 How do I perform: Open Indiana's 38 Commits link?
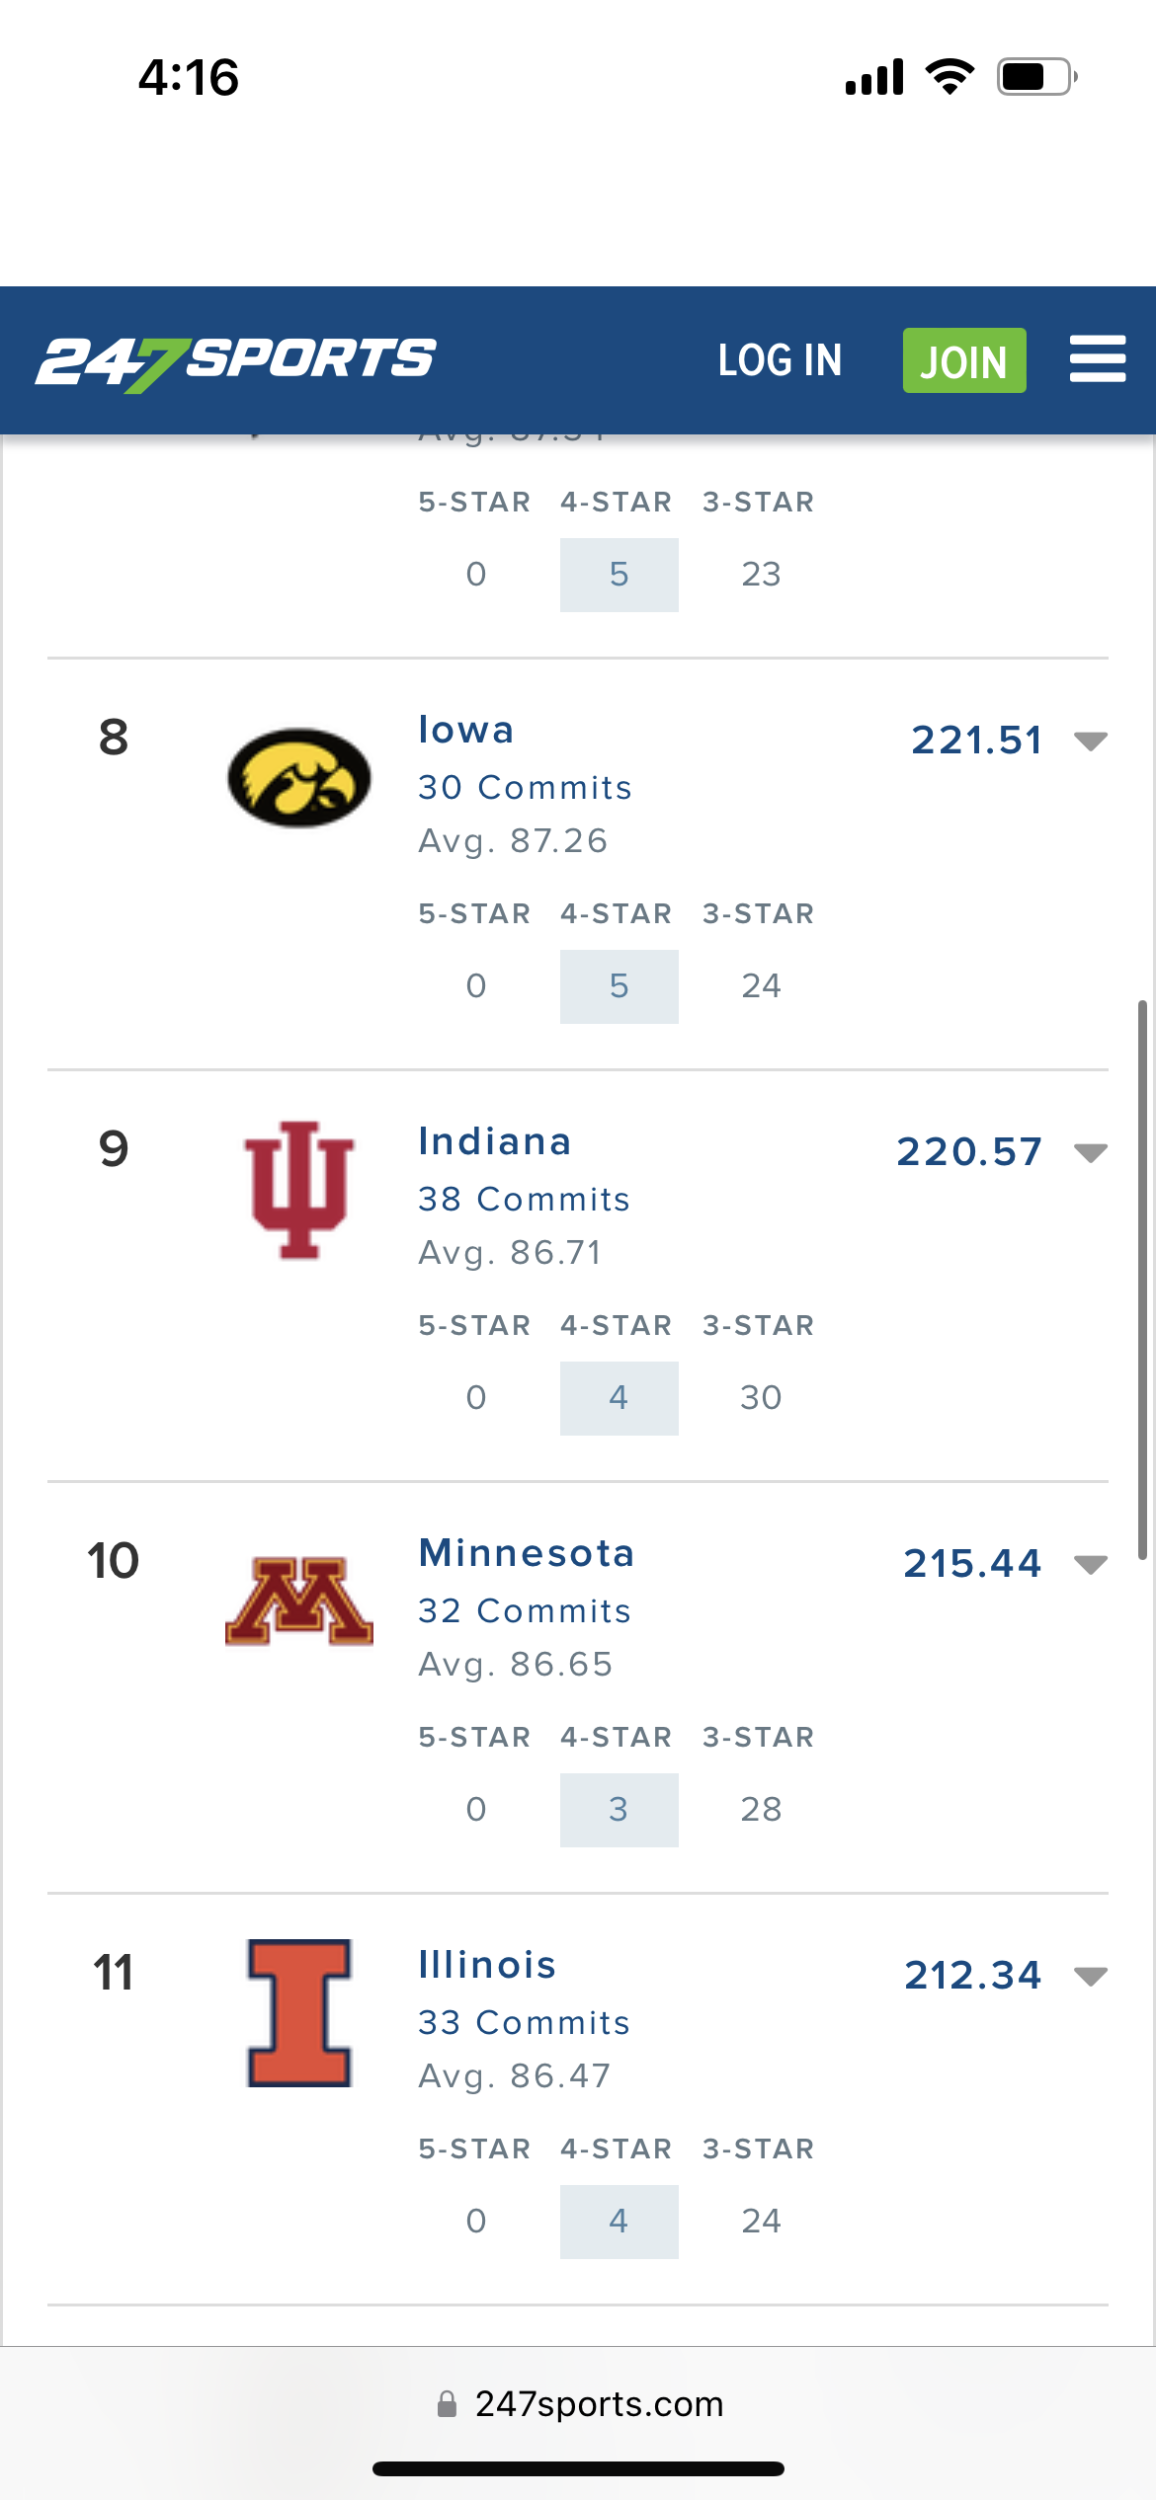click(524, 1199)
